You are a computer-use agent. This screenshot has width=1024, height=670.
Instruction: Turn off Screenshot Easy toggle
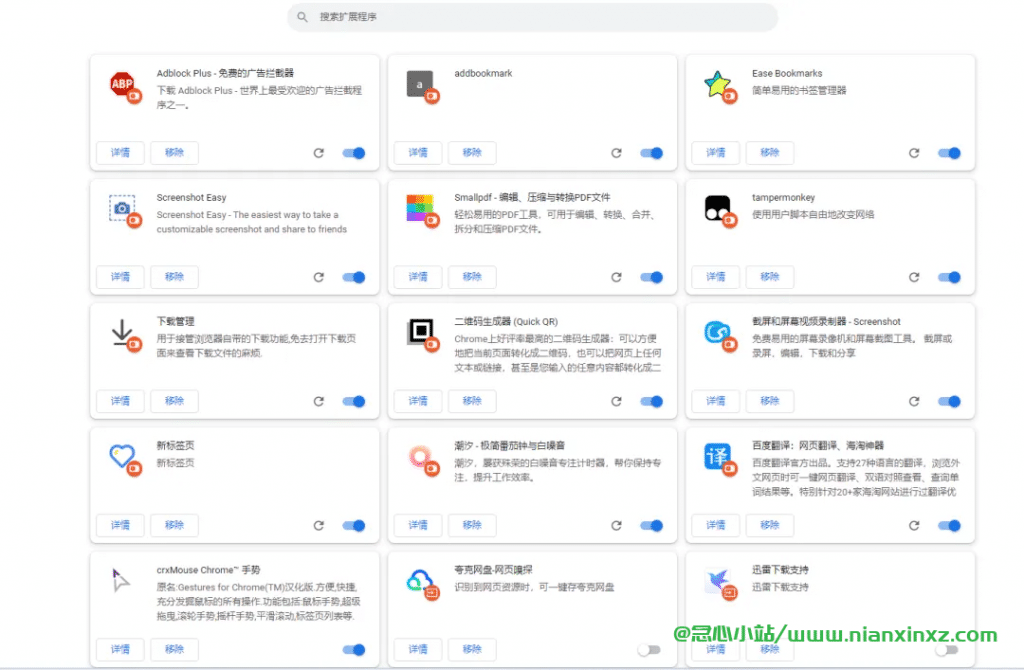point(354,277)
